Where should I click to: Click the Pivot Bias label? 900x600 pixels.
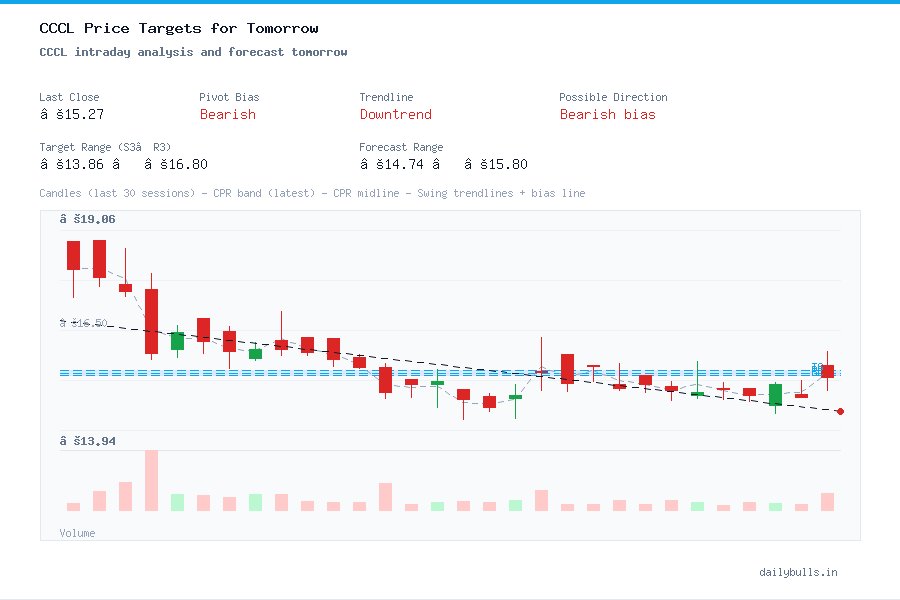(229, 97)
